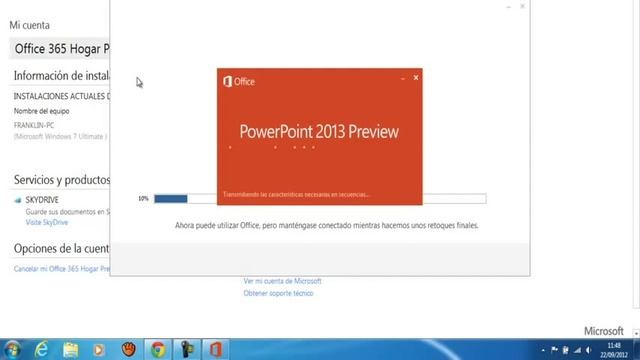This screenshot has height=360, width=640.
Task: Open the Action Center flag icon
Action: click(x=554, y=350)
